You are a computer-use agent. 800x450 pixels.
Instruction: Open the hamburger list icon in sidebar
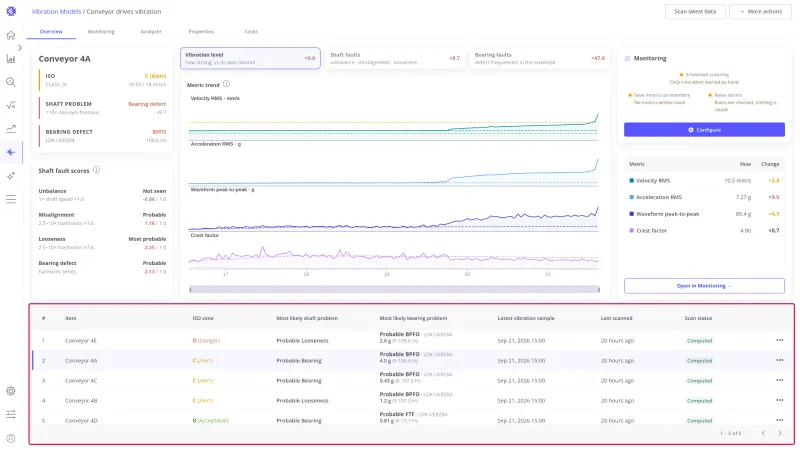11,199
